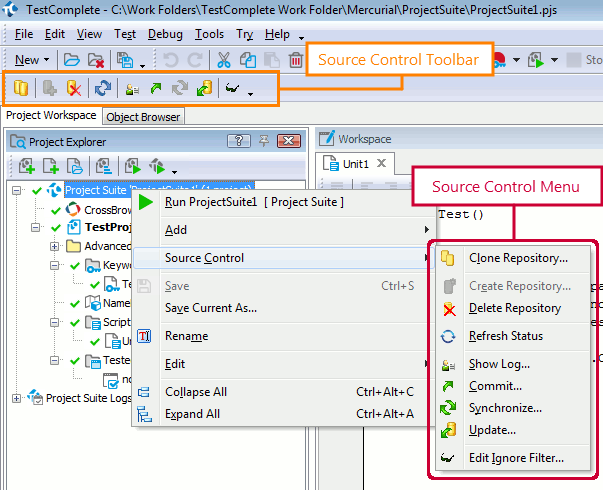Collapse the TestProject tree node
603x490 pixels.
point(35,228)
